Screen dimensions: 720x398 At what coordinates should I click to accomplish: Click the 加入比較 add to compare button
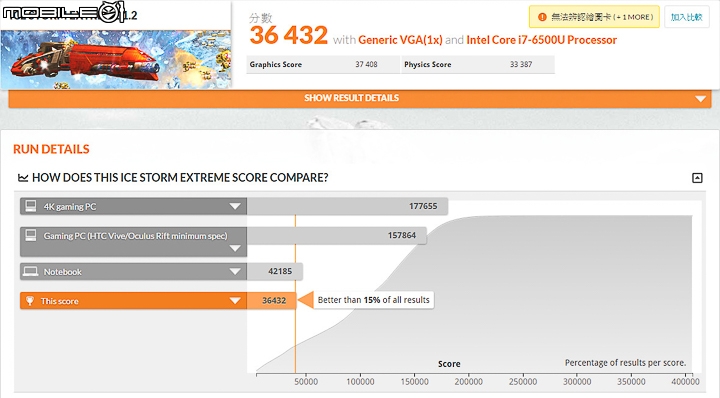[686, 17]
